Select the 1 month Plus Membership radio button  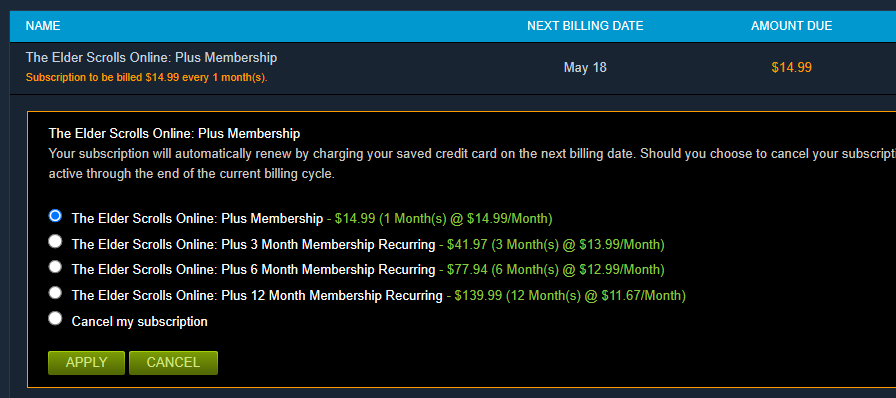click(x=55, y=216)
